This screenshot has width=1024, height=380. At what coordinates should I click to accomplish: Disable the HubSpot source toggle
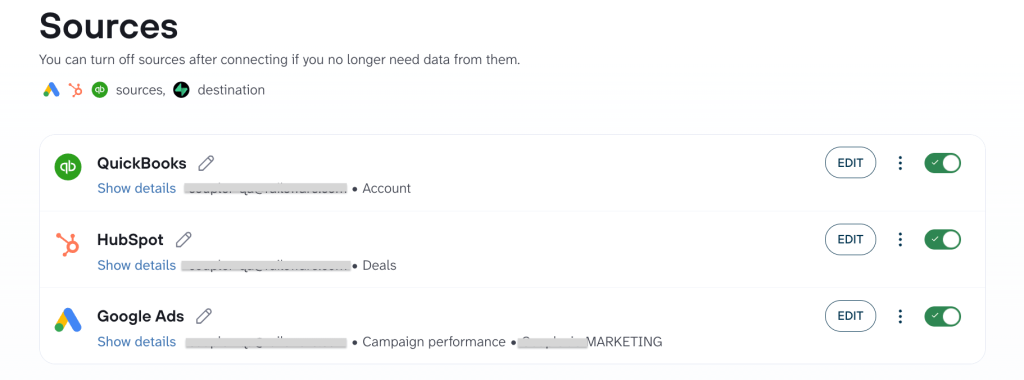[x=942, y=240]
